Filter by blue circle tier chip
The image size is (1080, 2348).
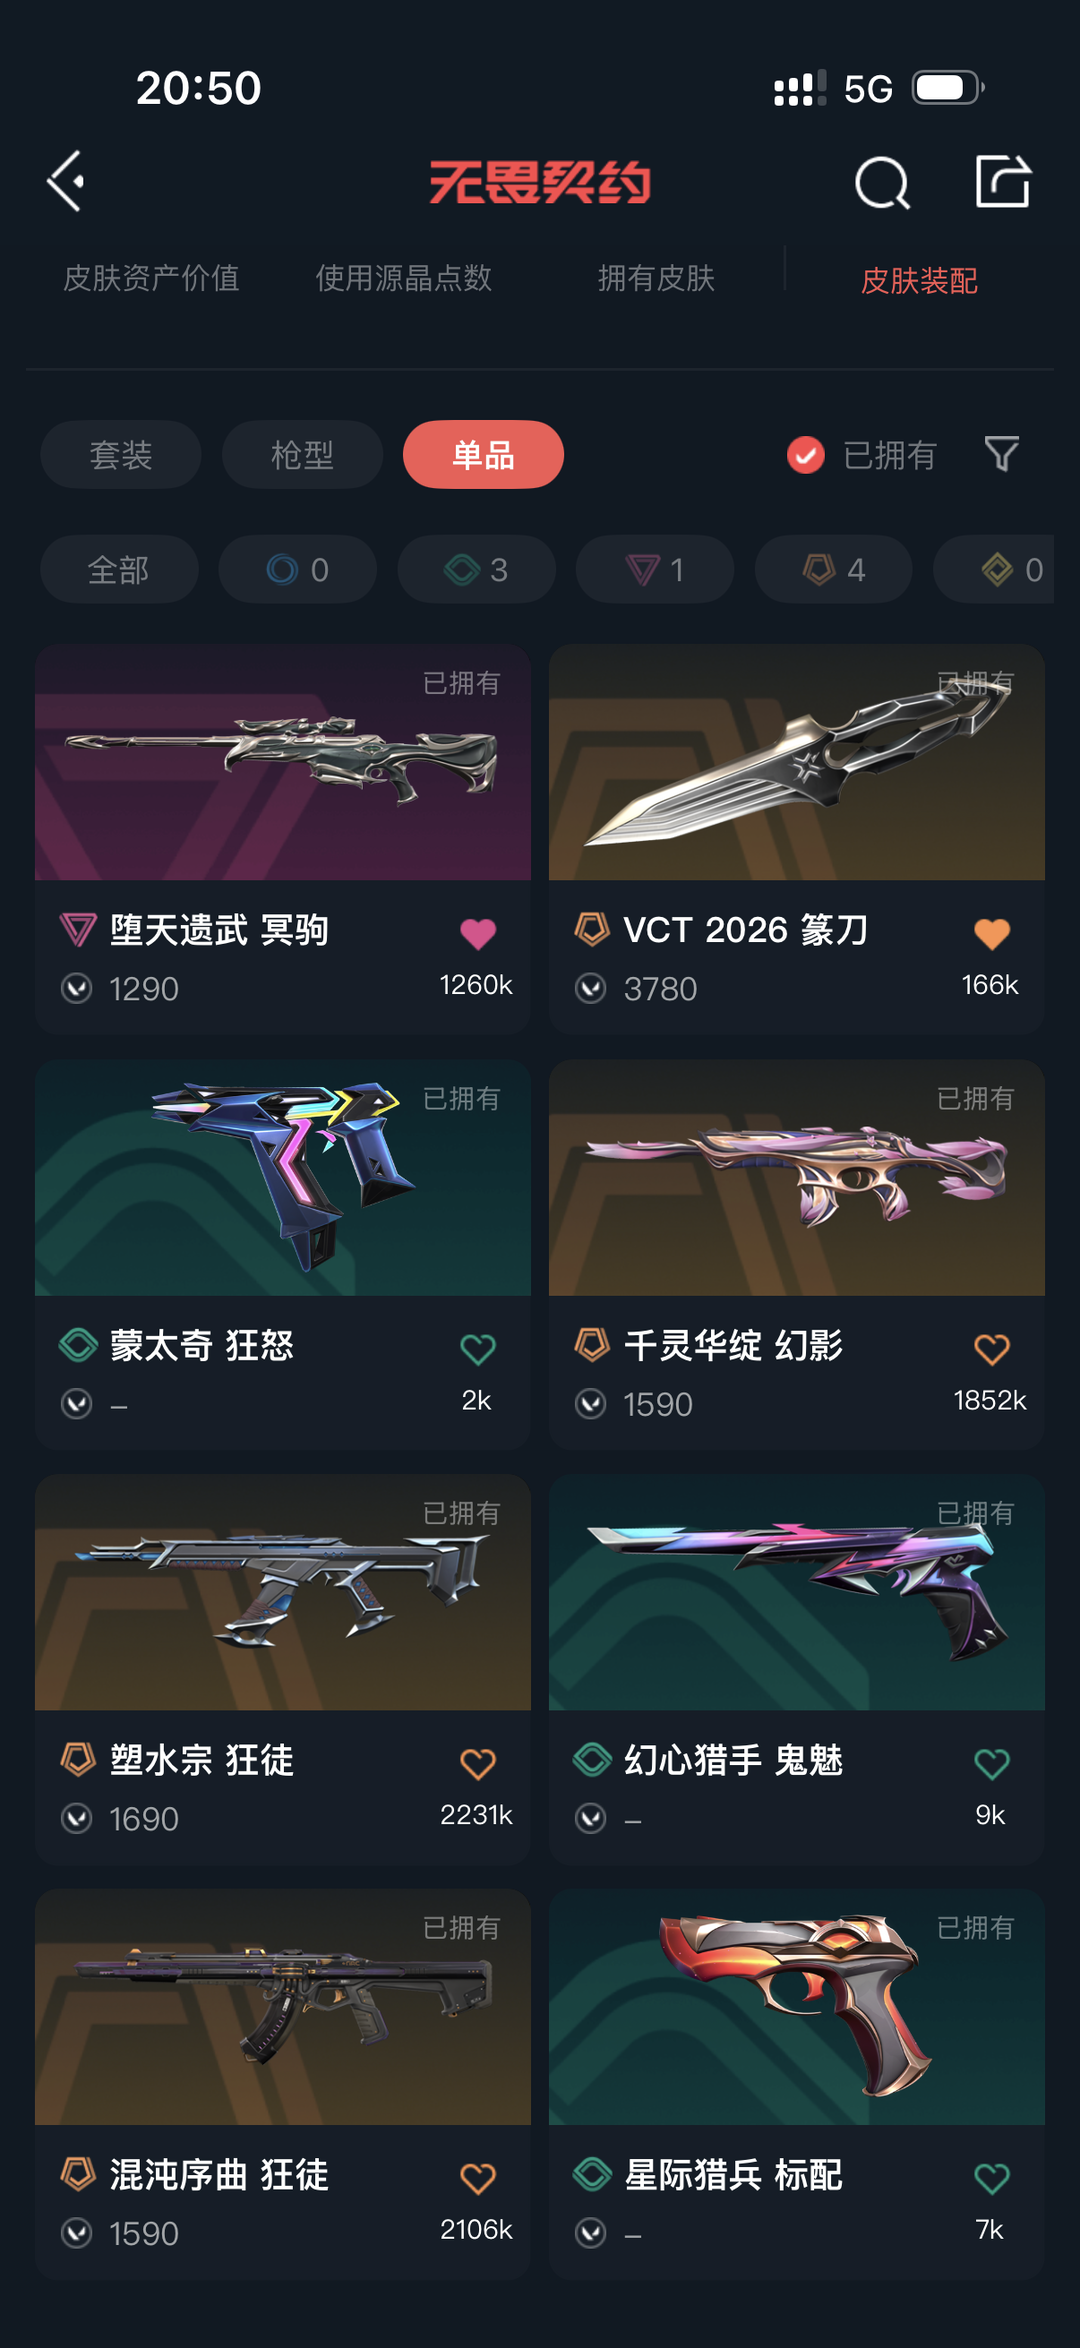298,569
